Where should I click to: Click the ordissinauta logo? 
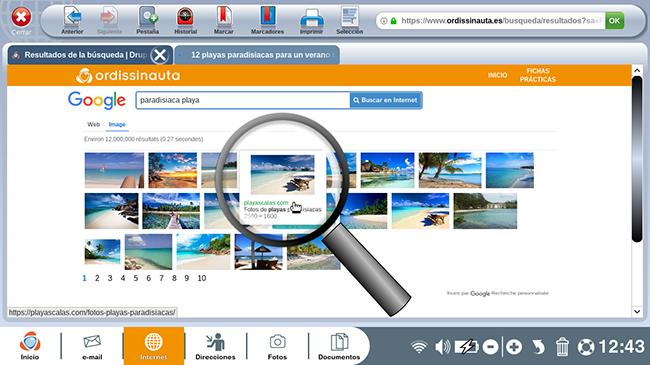pyautogui.click(x=128, y=75)
